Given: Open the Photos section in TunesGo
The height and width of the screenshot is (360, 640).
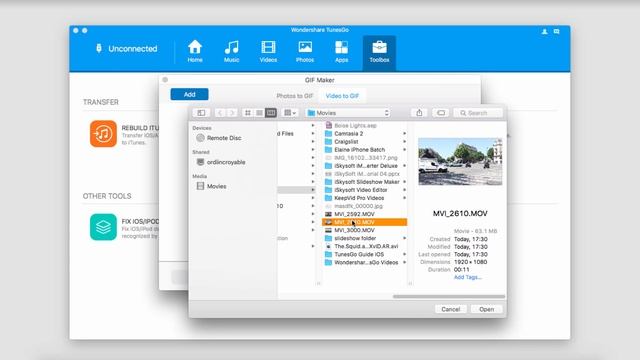Looking at the screenshot, I should (x=305, y=51).
